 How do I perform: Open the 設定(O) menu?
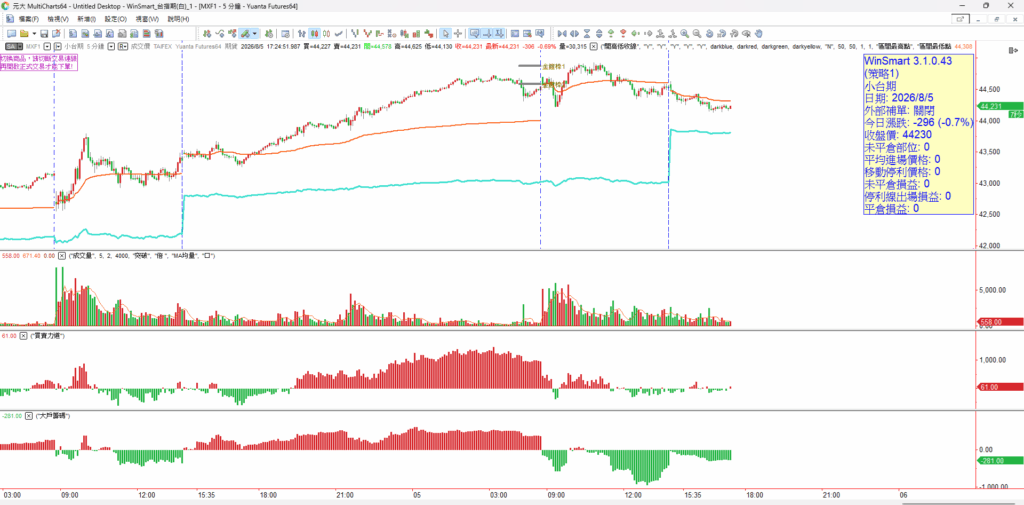pyautogui.click(x=116, y=19)
